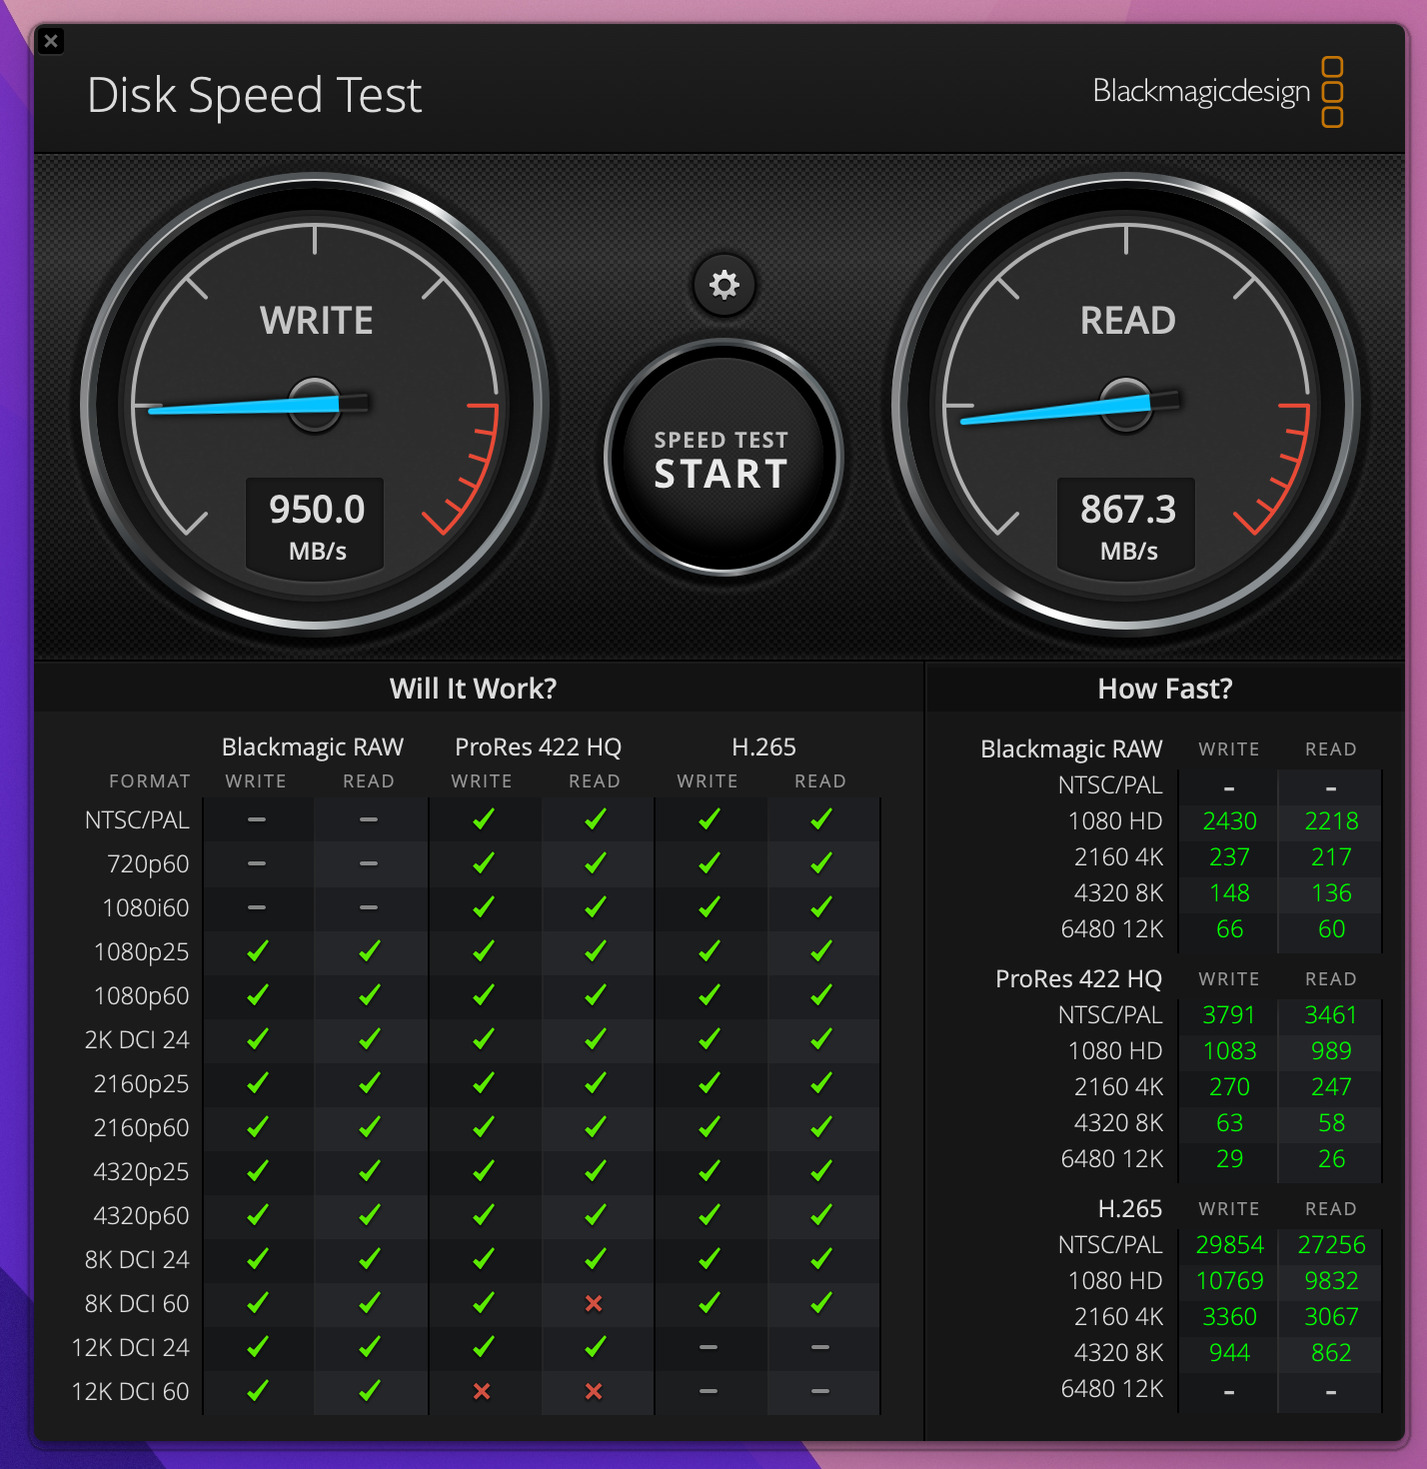Click the 950.0 MB/s write readout
The height and width of the screenshot is (1469, 1427).
point(317,527)
